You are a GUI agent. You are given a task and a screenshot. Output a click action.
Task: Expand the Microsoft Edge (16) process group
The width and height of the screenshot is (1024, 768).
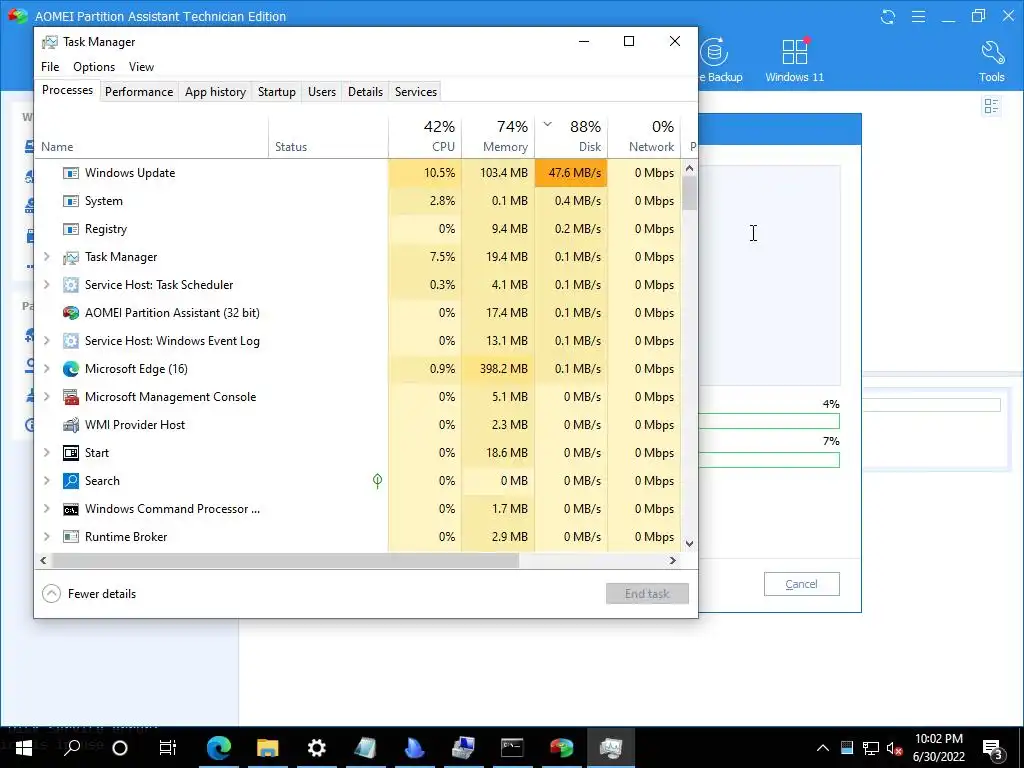tap(46, 369)
